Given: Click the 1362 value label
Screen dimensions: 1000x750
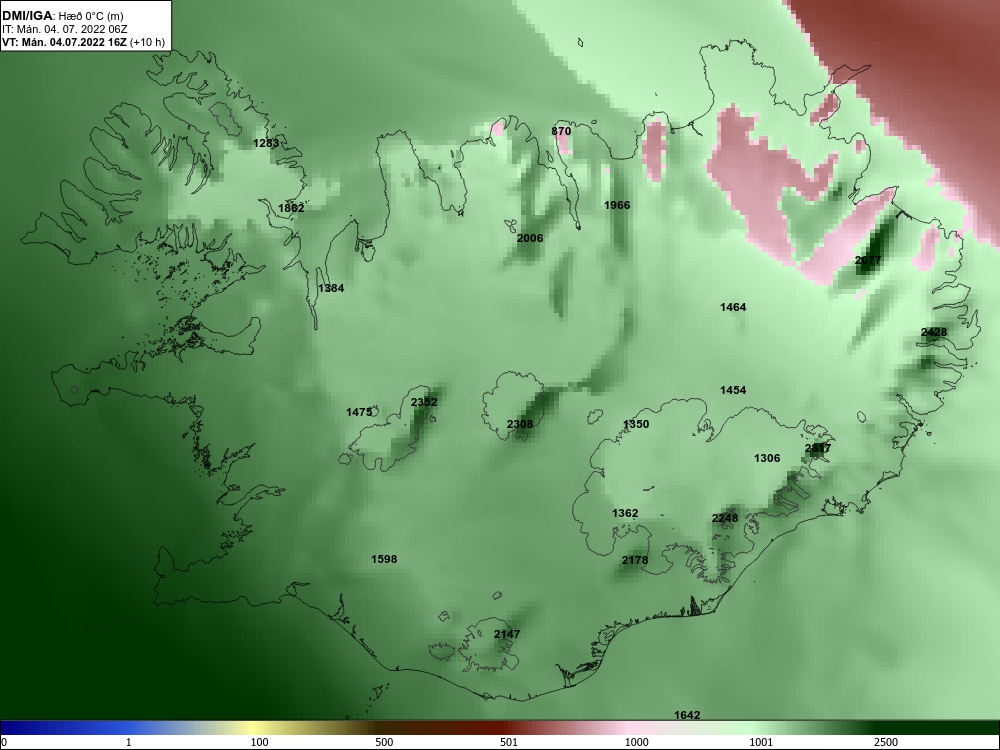Looking at the screenshot, I should (x=625, y=513).
